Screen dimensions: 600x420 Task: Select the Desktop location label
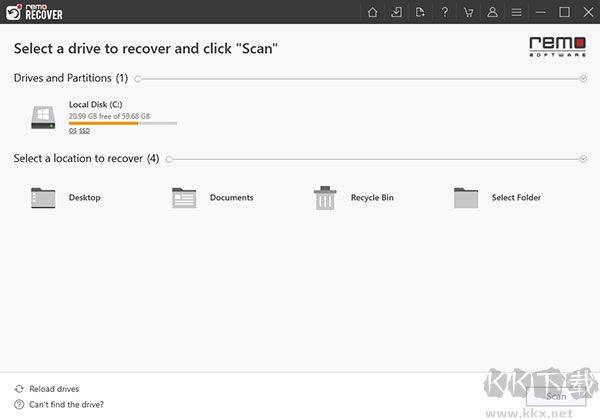point(85,197)
